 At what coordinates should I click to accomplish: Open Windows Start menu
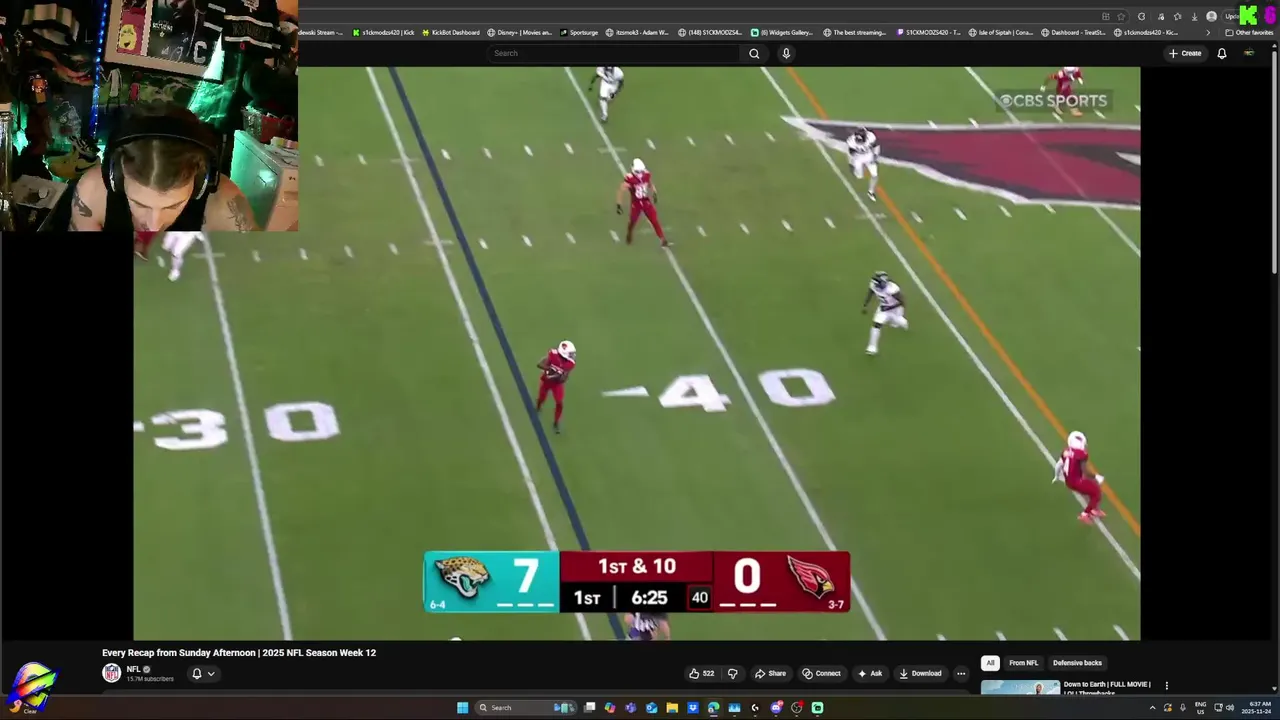(462, 707)
